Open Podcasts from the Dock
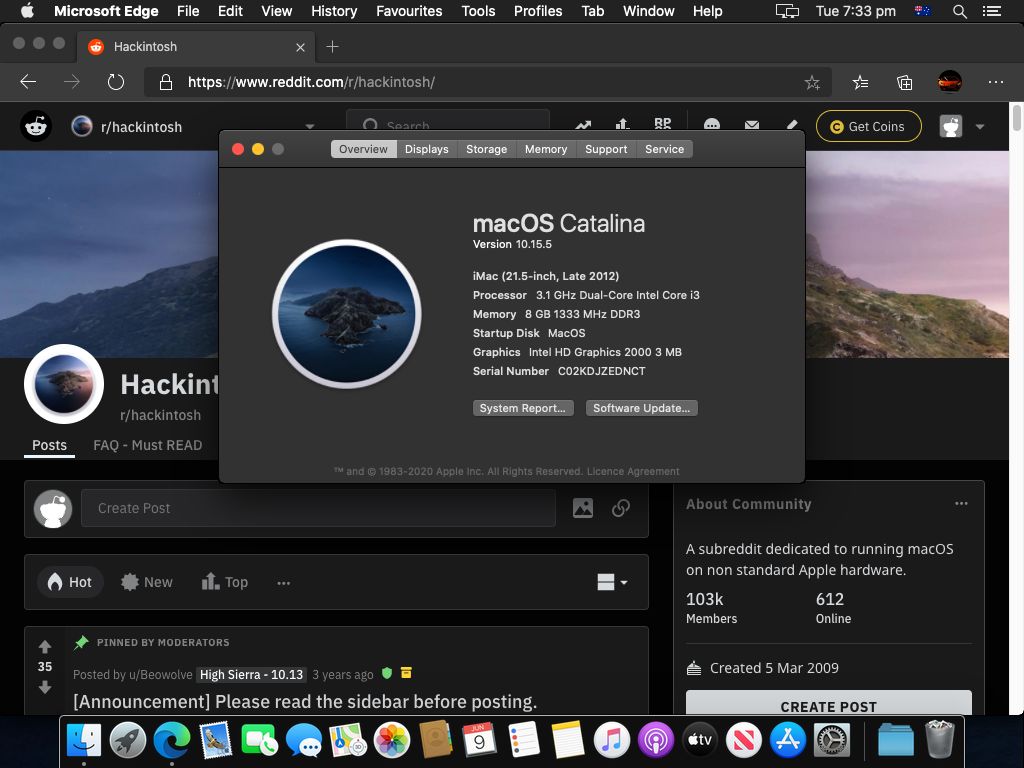Image resolution: width=1024 pixels, height=768 pixels. (x=656, y=740)
